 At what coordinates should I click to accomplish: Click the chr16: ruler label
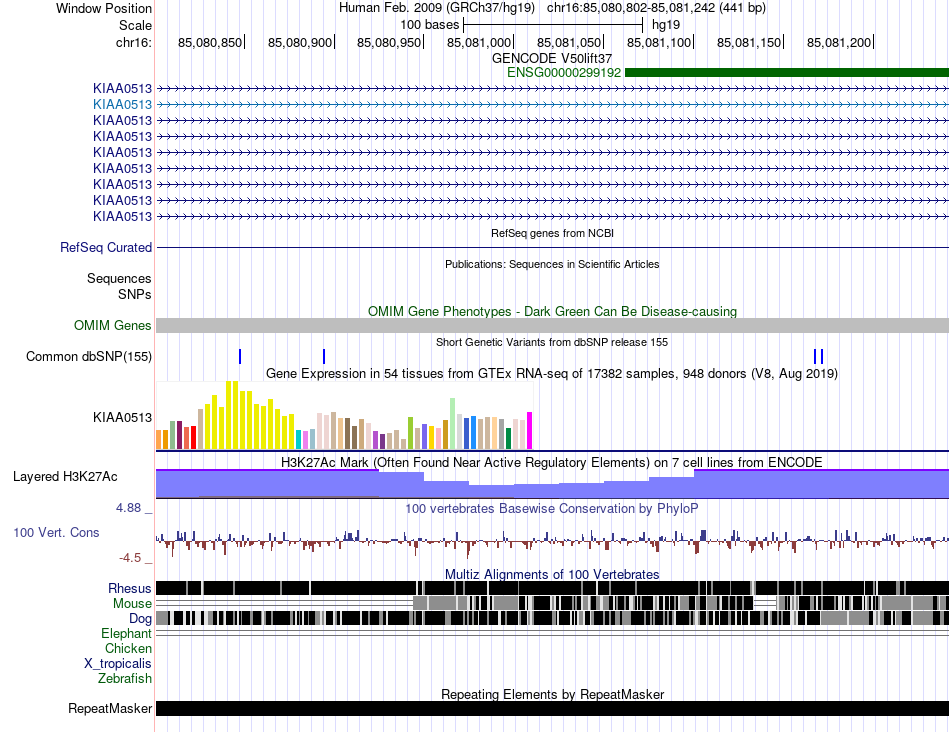(133, 42)
